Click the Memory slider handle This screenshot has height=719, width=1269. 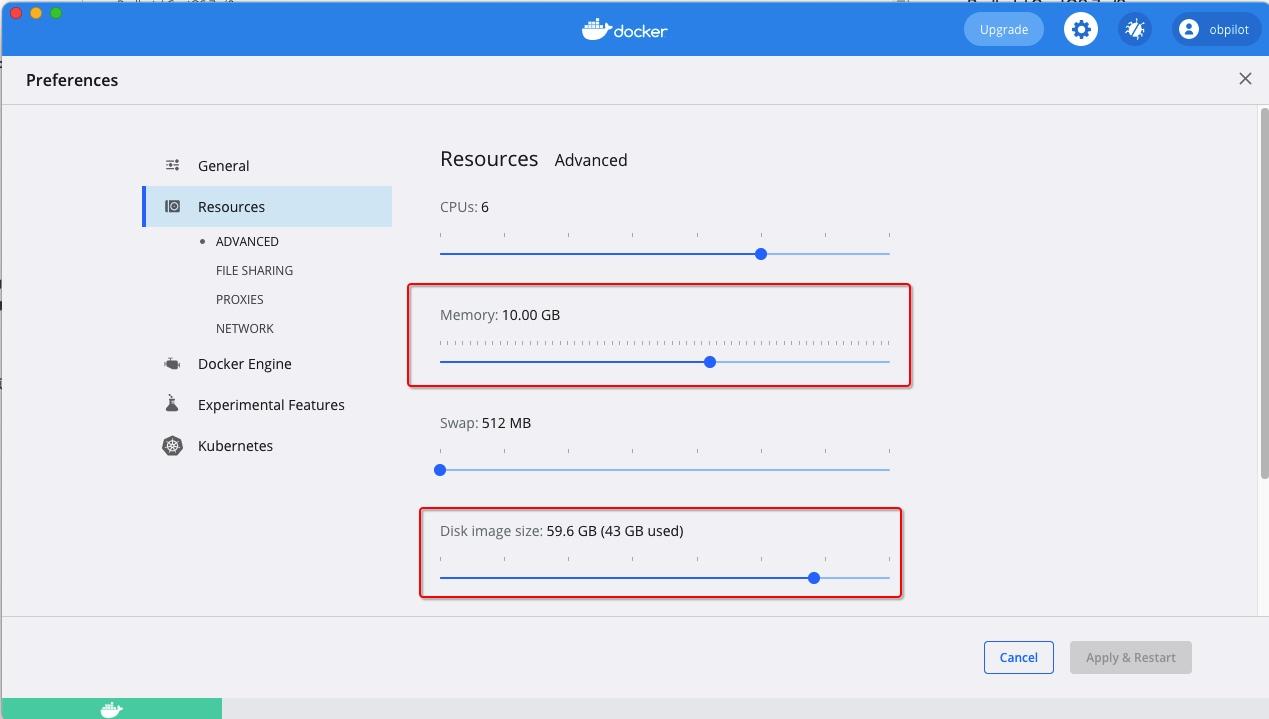(710, 362)
